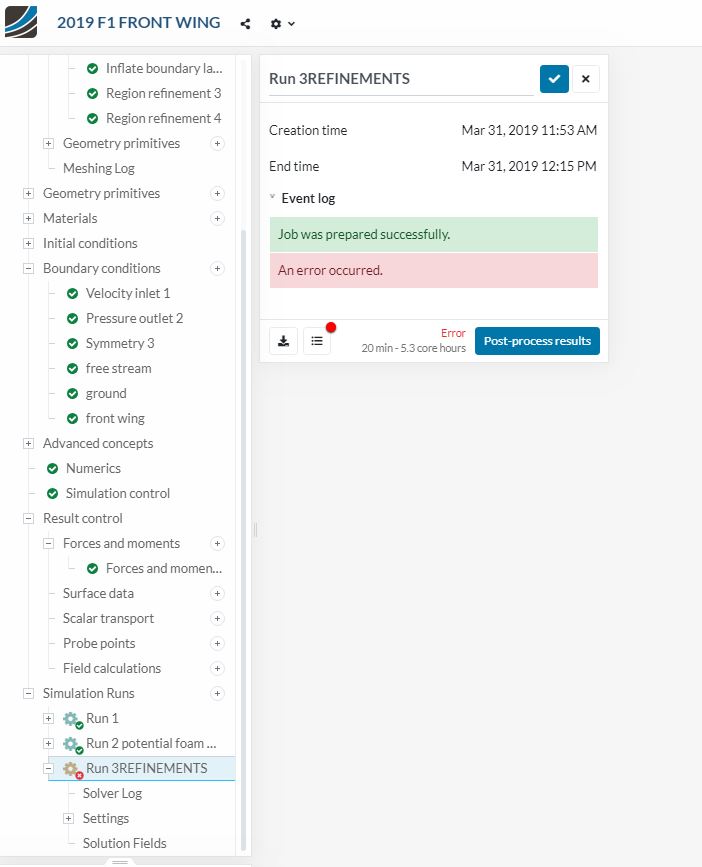
Task: Open the Solver Log item
Action: 112,793
